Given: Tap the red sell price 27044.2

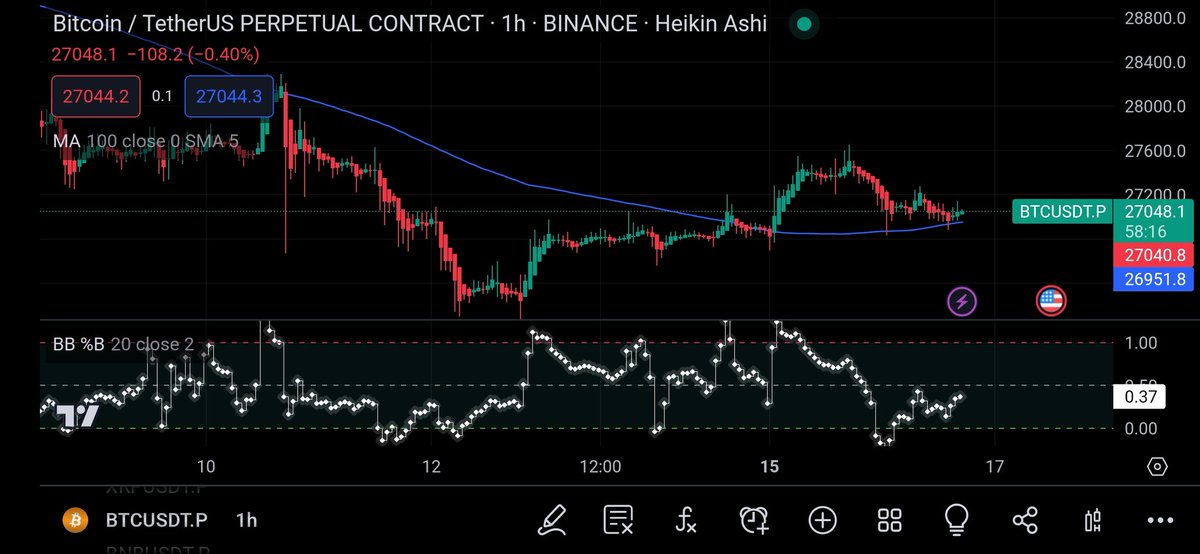Looking at the screenshot, I should (x=95, y=96).
